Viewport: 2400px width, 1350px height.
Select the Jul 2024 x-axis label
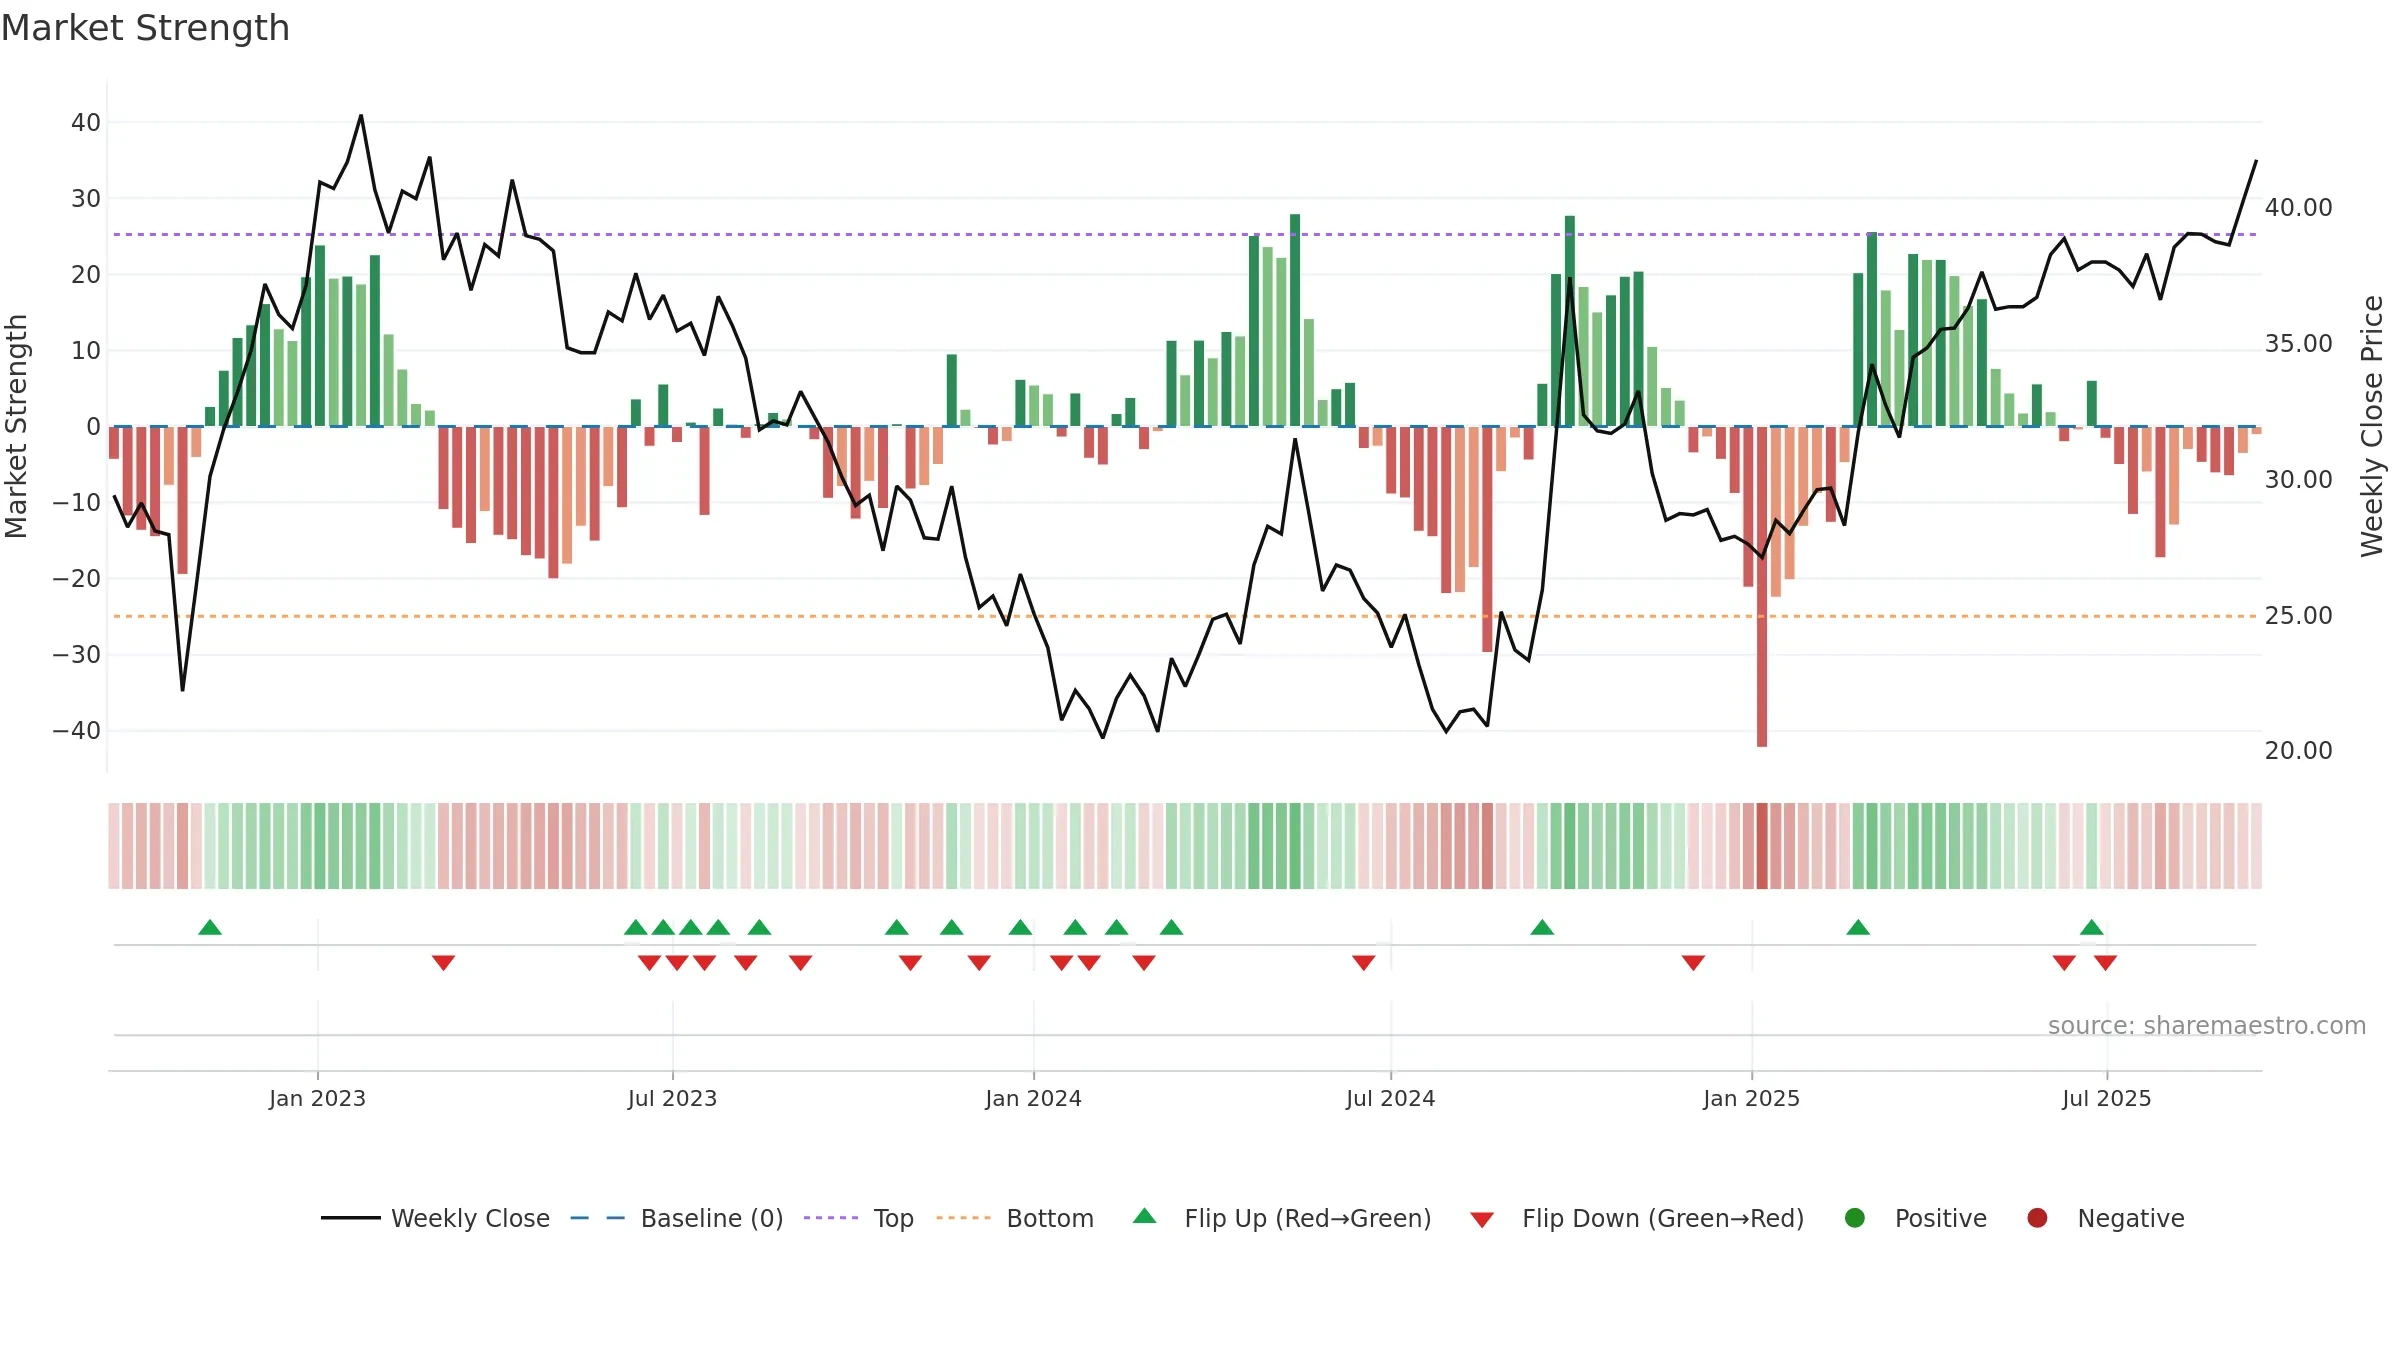(x=1390, y=1098)
